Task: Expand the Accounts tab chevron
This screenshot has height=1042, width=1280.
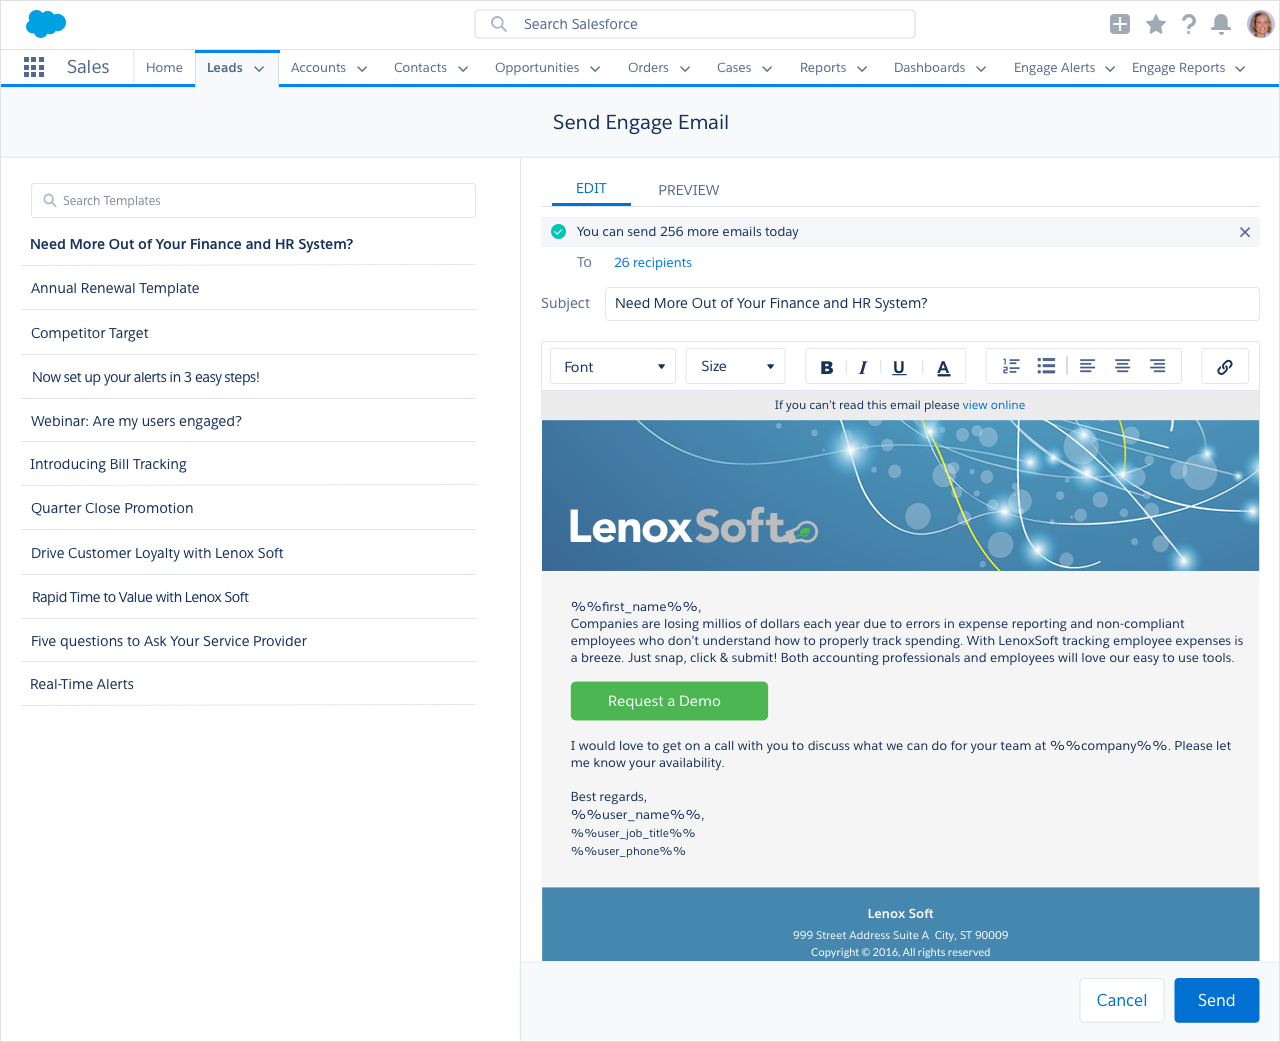Action: pos(362,69)
